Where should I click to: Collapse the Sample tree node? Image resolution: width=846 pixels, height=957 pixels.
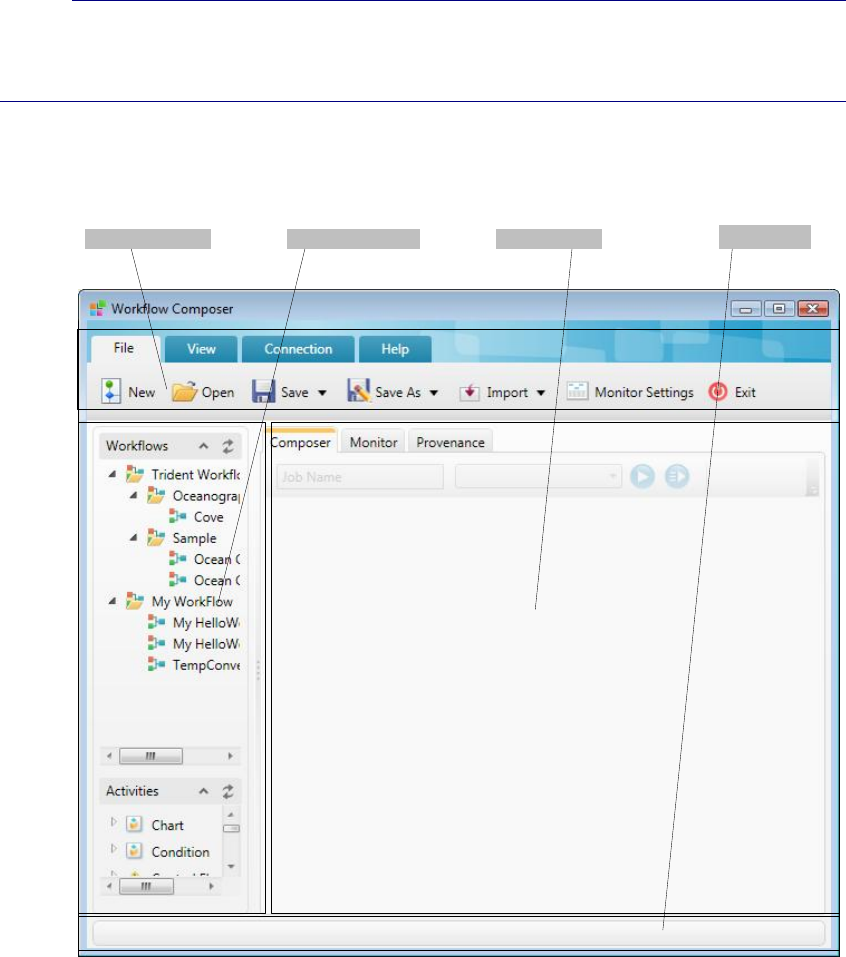coord(133,538)
